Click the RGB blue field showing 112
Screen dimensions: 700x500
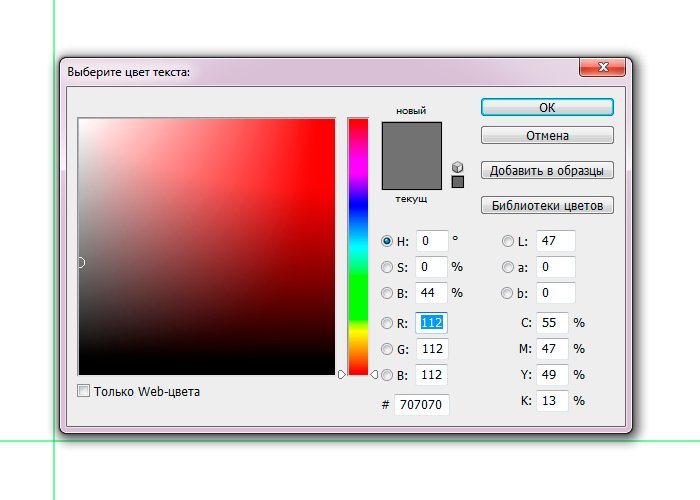click(x=431, y=375)
